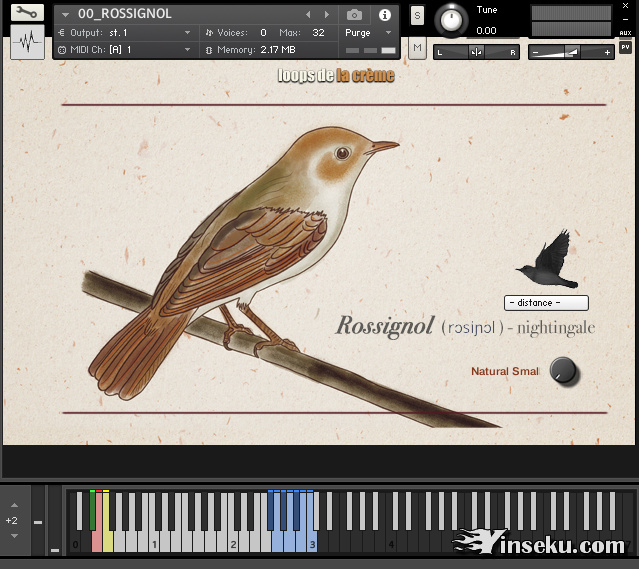Go to next instrument with right arrow
Image resolution: width=639 pixels, height=569 pixels.
coord(326,15)
